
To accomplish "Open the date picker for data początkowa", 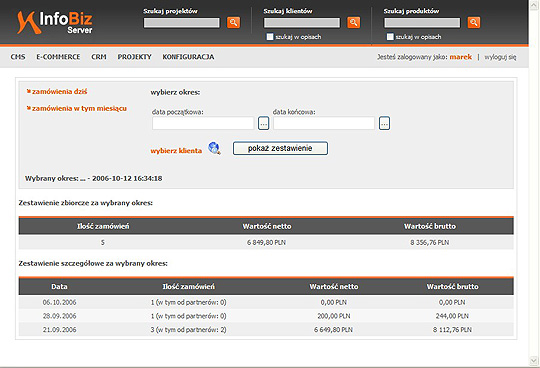I will coord(263,123).
